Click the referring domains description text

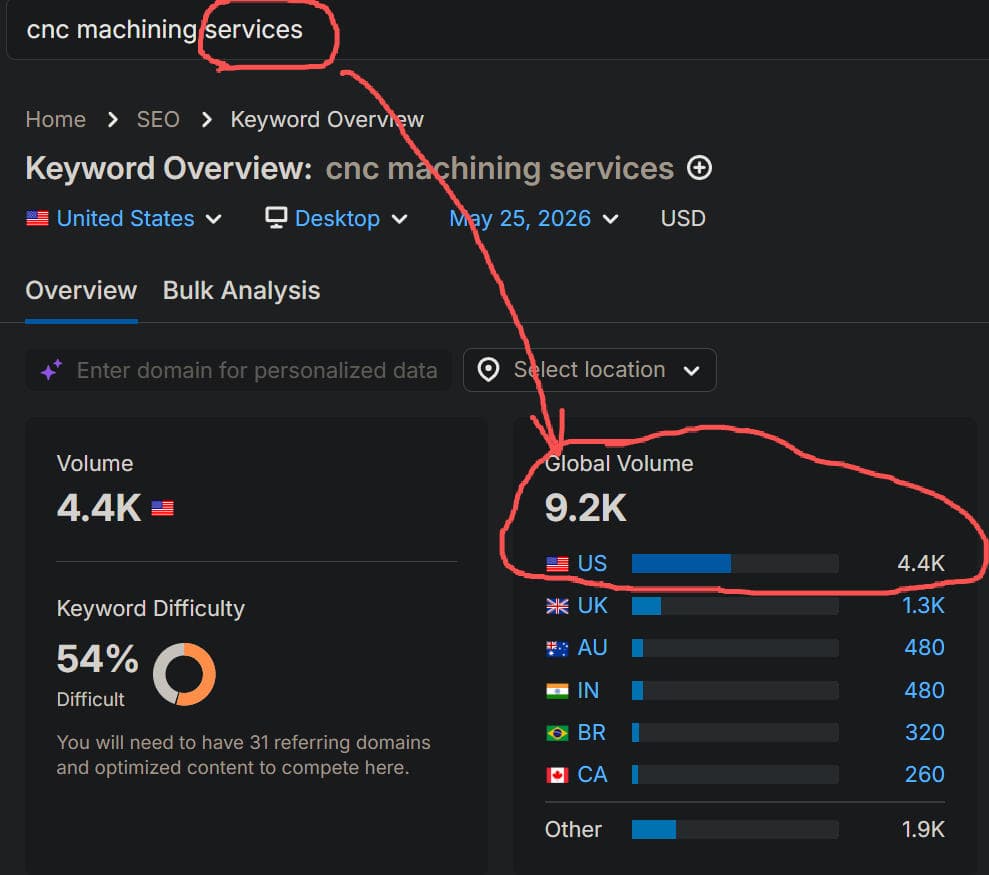(243, 755)
